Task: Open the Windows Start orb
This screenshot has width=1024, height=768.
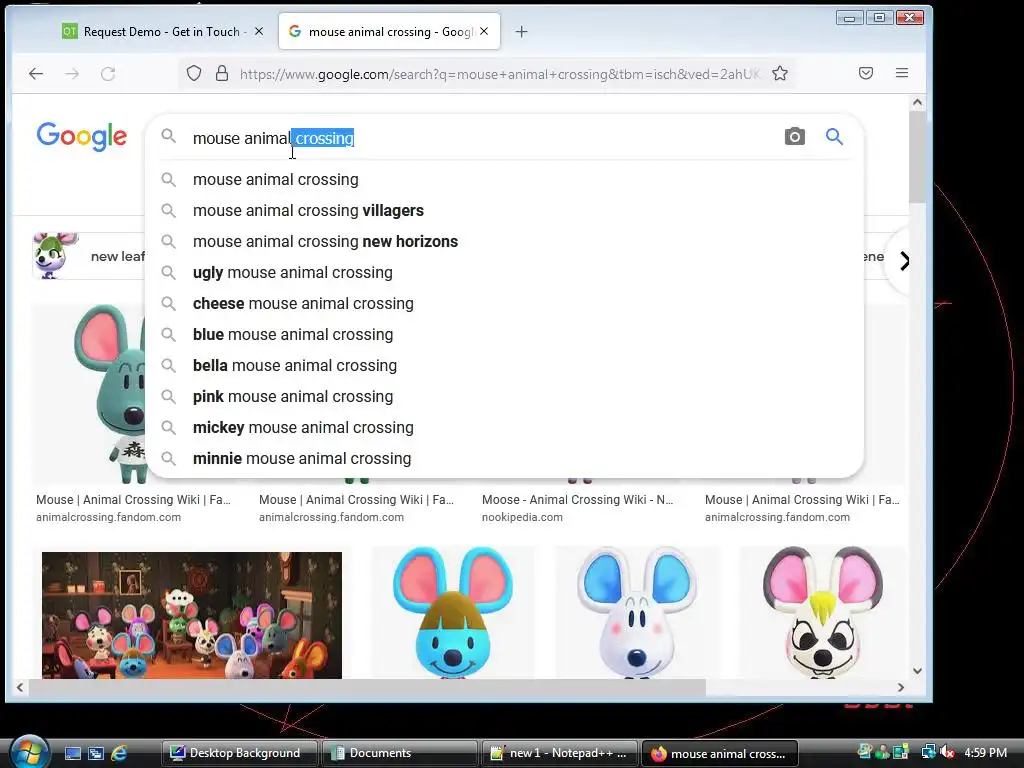Action: pyautogui.click(x=29, y=752)
